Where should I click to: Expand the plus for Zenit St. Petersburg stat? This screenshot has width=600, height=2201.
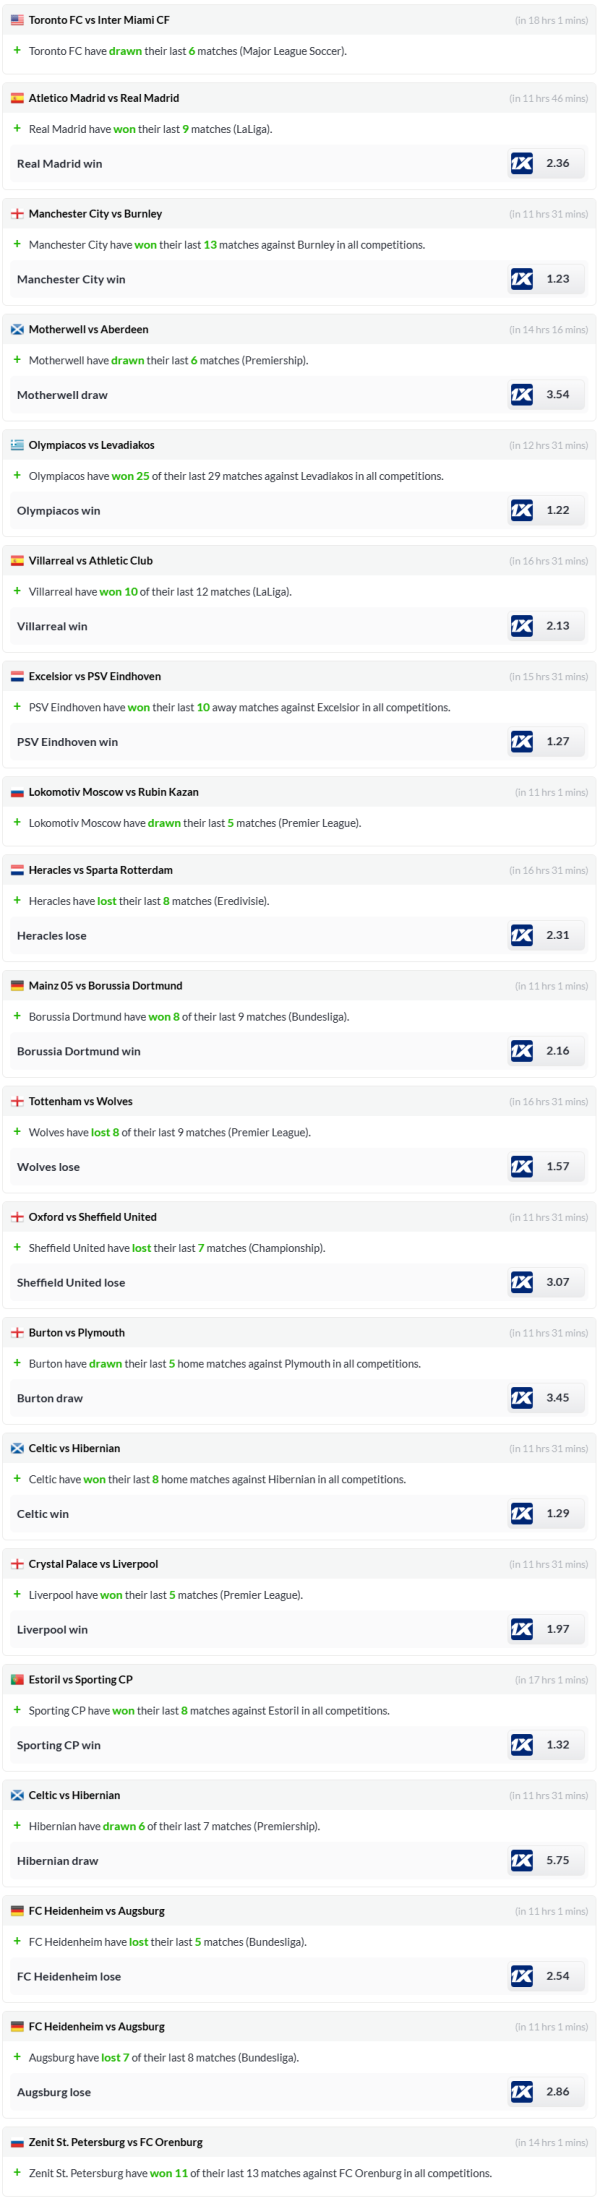tap(17, 2173)
